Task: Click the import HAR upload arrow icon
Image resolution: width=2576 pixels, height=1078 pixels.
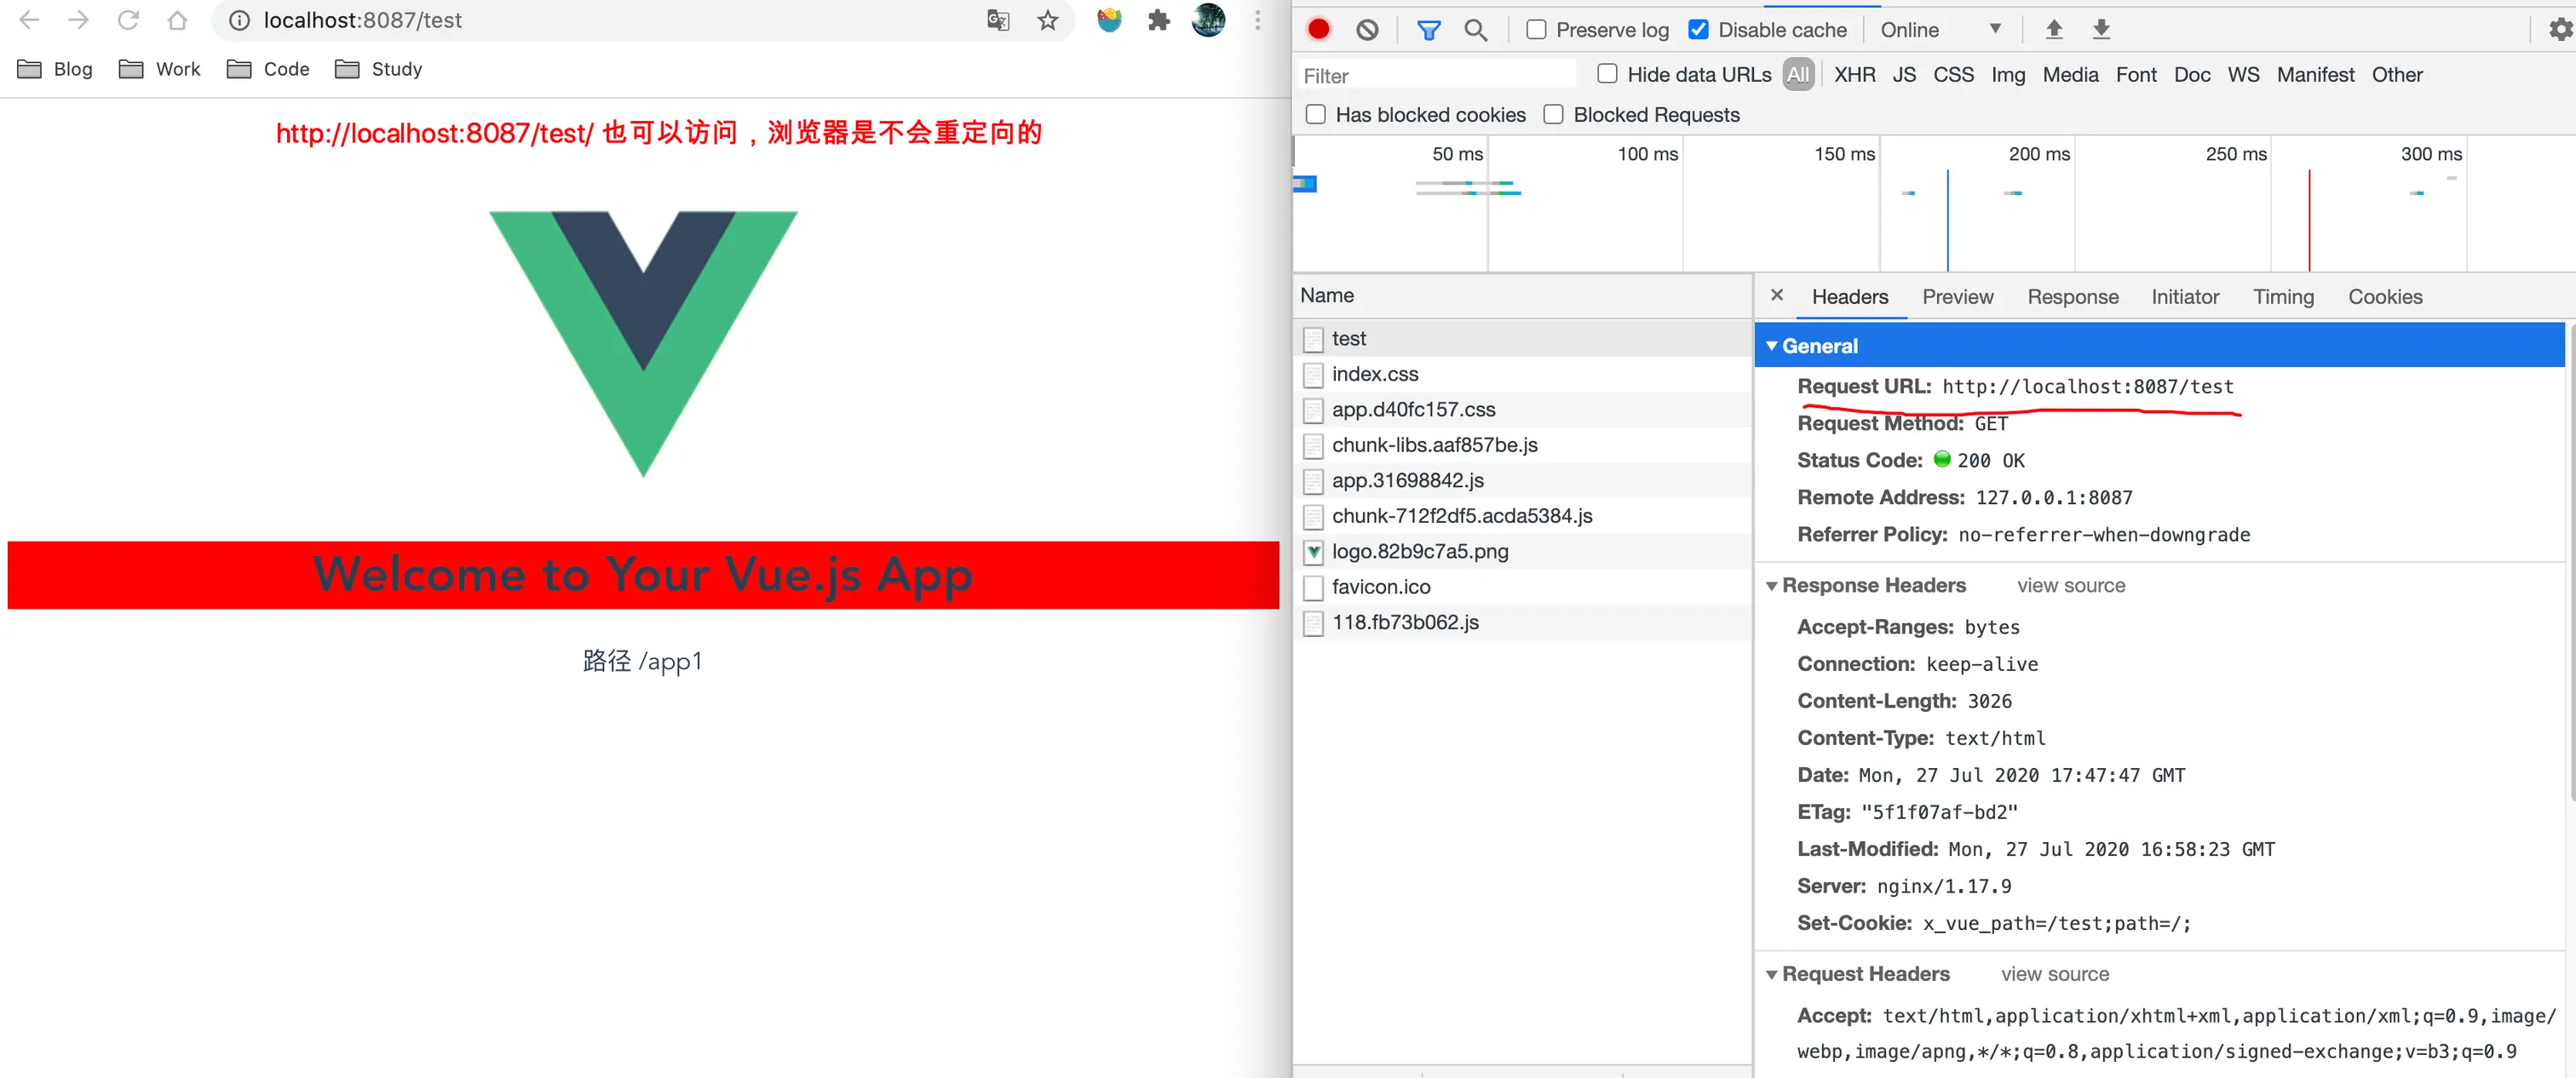Action: click(x=2053, y=29)
